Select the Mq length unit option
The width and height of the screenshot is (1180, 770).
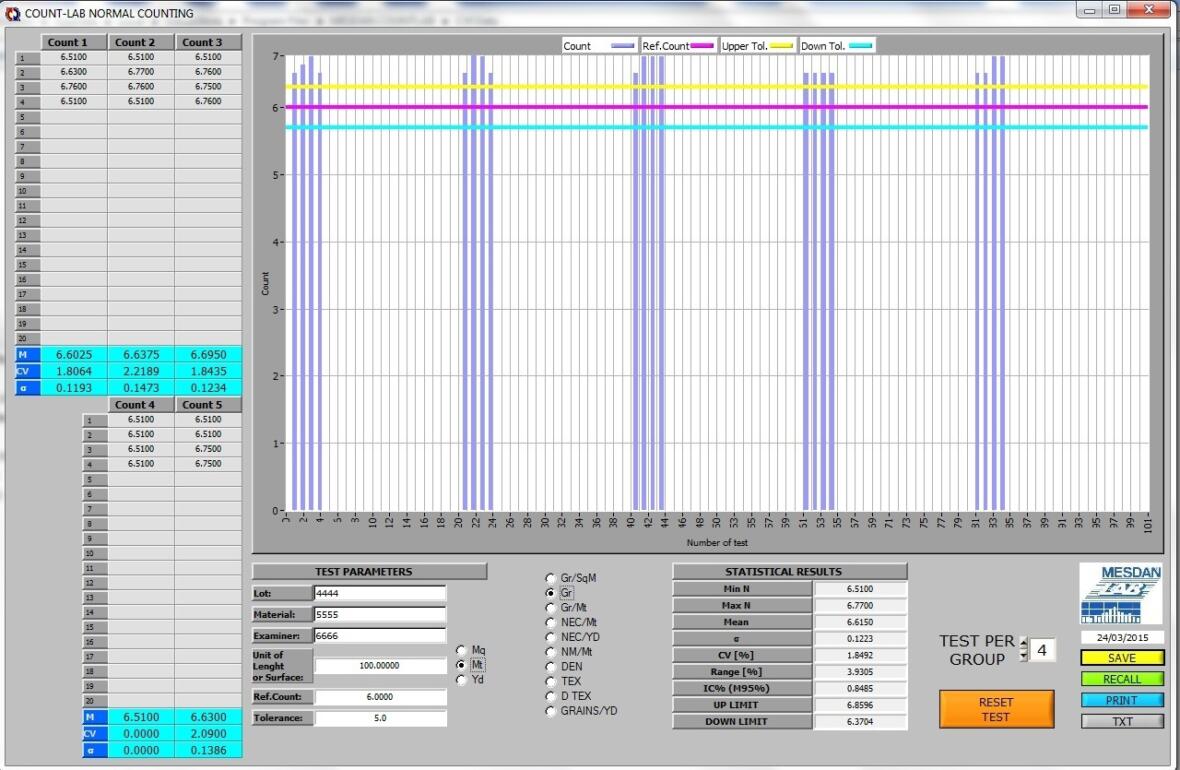pos(461,650)
